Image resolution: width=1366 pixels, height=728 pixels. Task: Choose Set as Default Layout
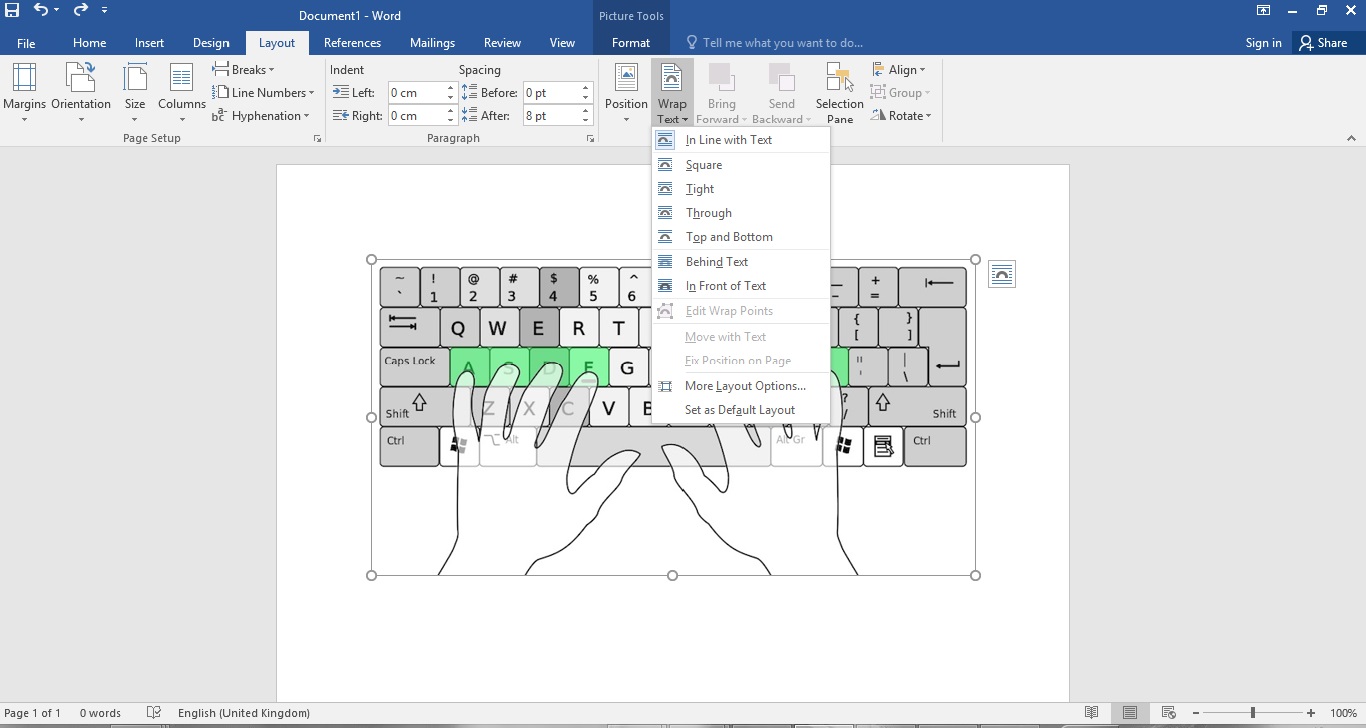741,410
